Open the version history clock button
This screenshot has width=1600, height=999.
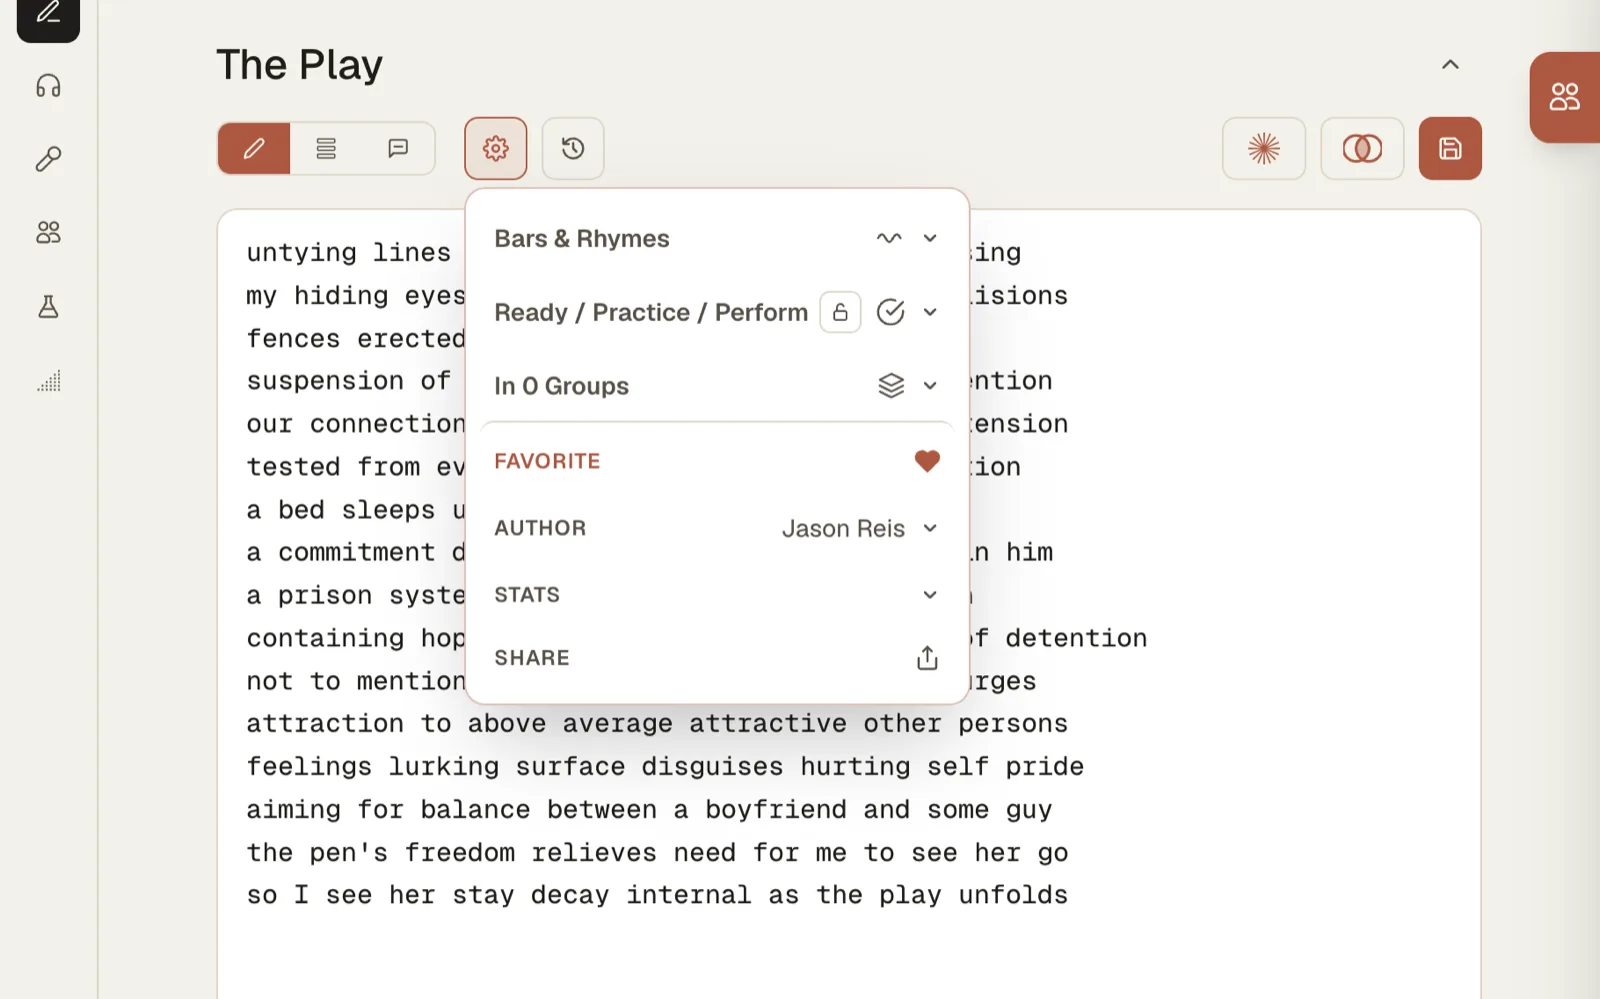[573, 149]
